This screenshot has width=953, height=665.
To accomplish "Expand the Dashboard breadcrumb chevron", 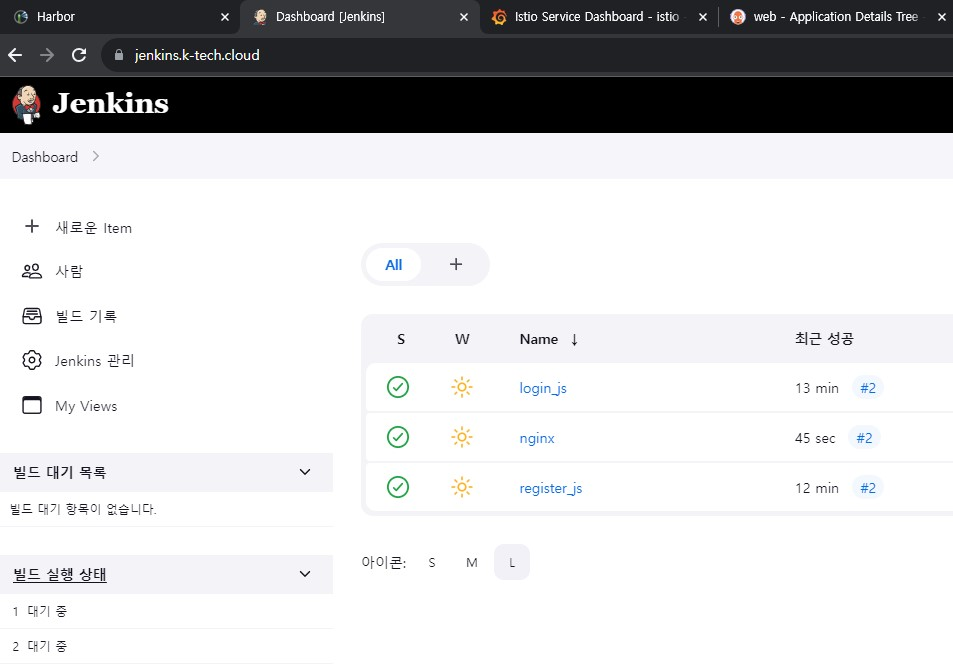I will coord(95,156).
